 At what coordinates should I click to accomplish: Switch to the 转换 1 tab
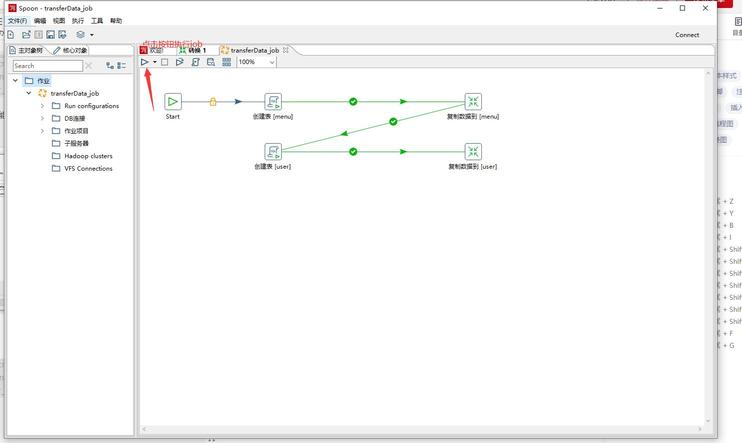click(x=193, y=50)
